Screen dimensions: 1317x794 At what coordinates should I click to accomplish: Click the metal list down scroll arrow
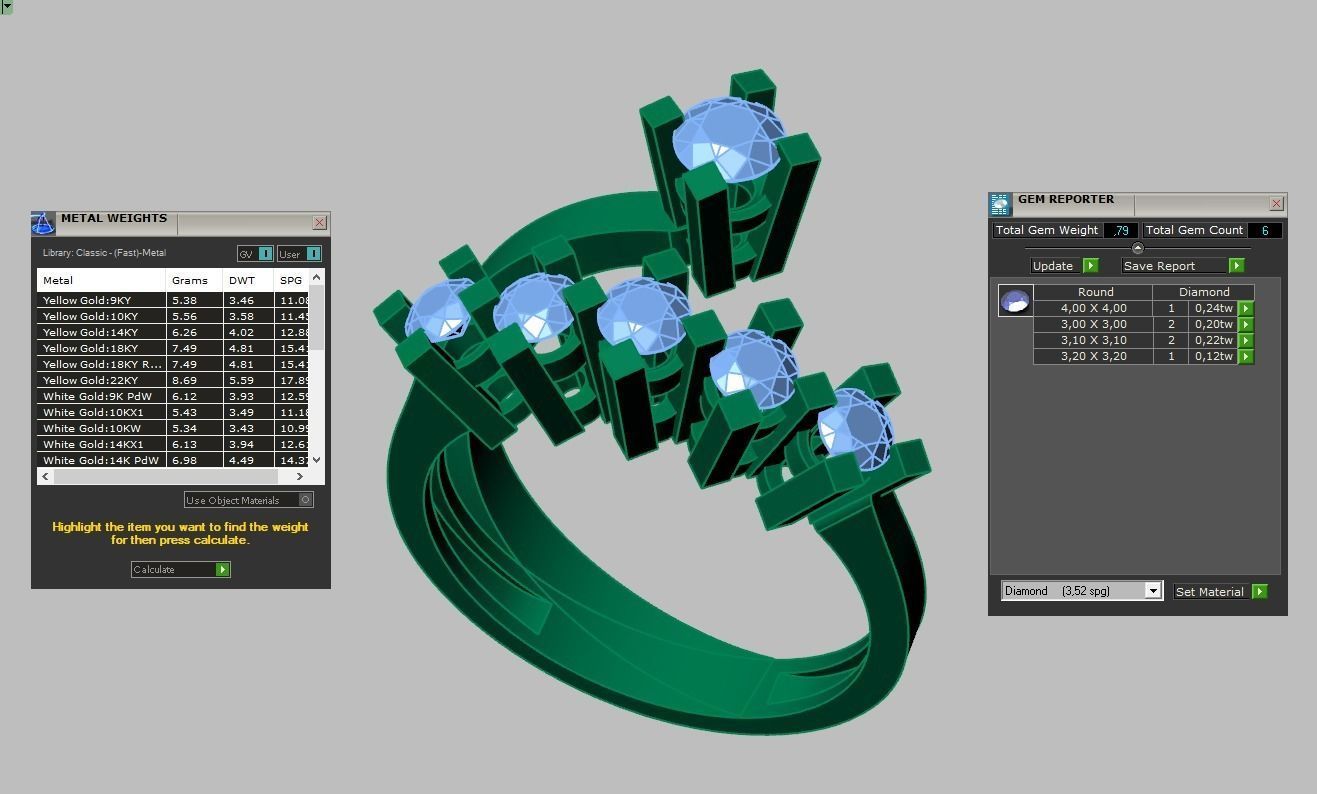pos(317,460)
